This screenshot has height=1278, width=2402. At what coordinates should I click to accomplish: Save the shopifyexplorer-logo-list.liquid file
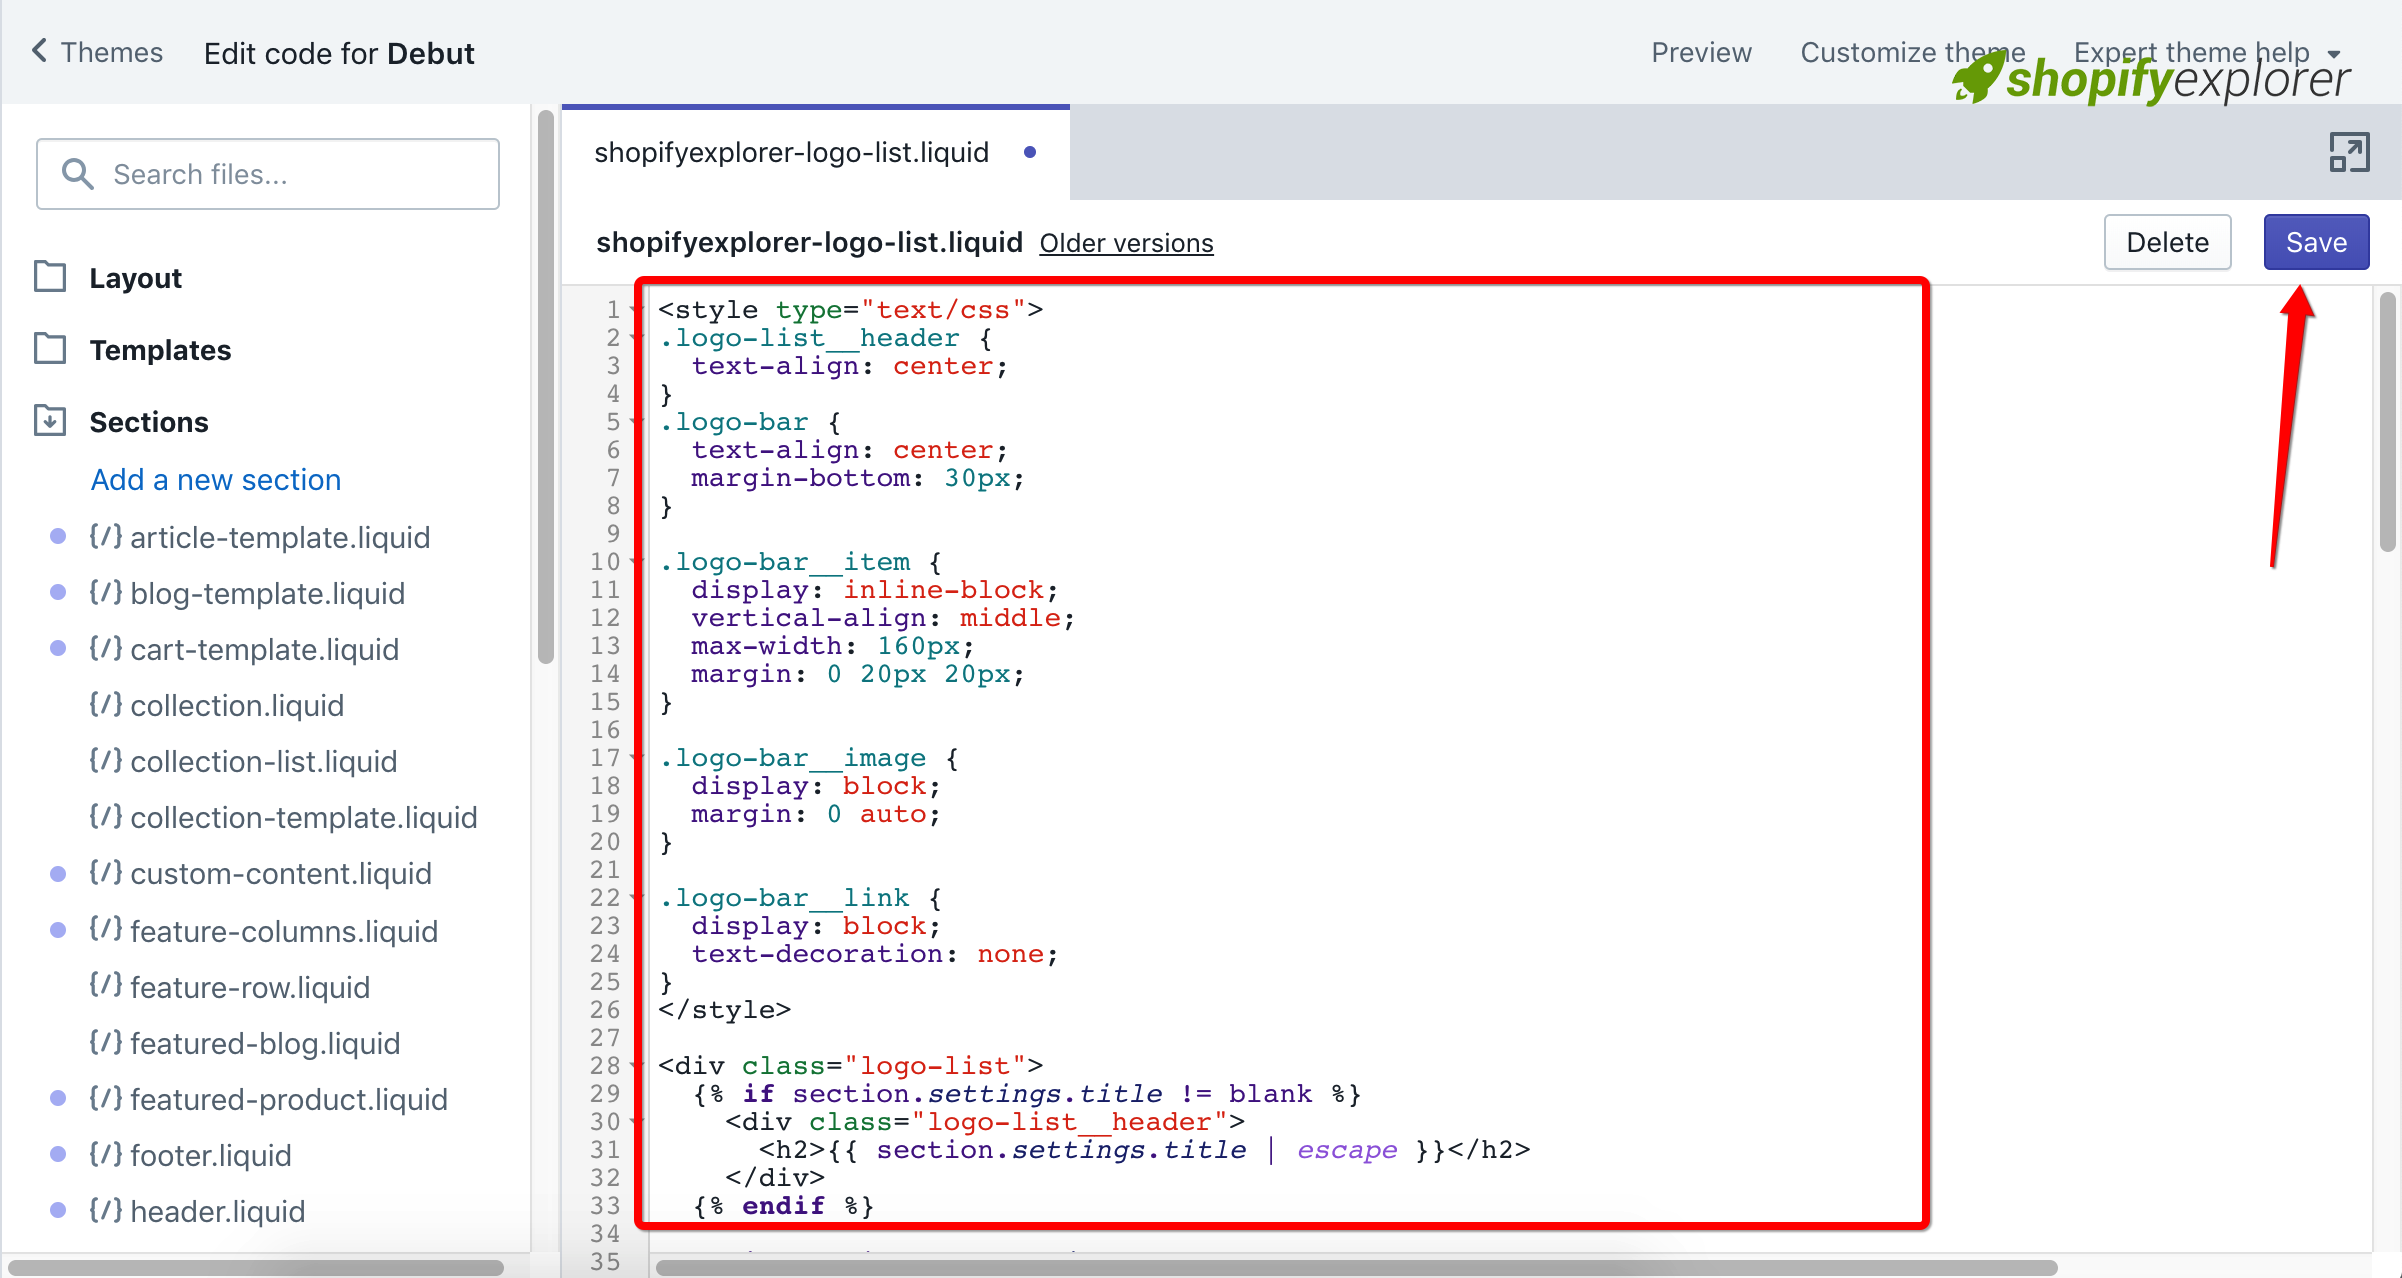(x=2316, y=242)
